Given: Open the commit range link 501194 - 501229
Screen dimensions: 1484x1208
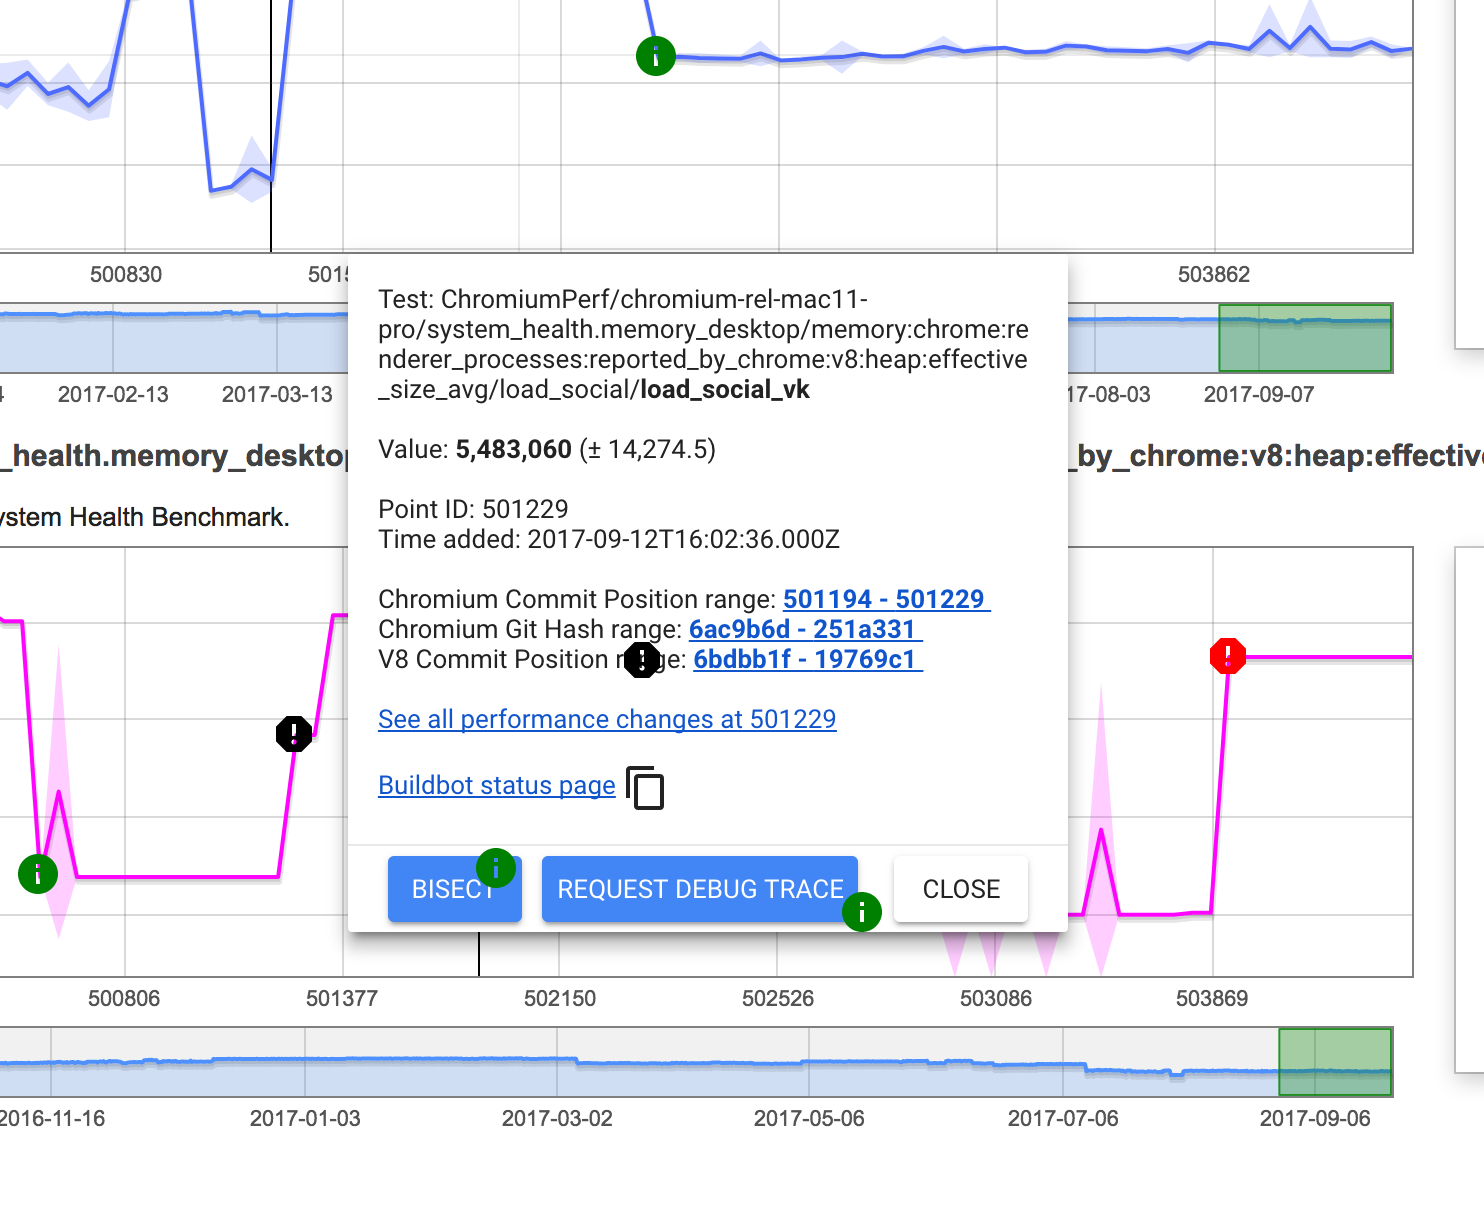Looking at the screenshot, I should pos(885,598).
